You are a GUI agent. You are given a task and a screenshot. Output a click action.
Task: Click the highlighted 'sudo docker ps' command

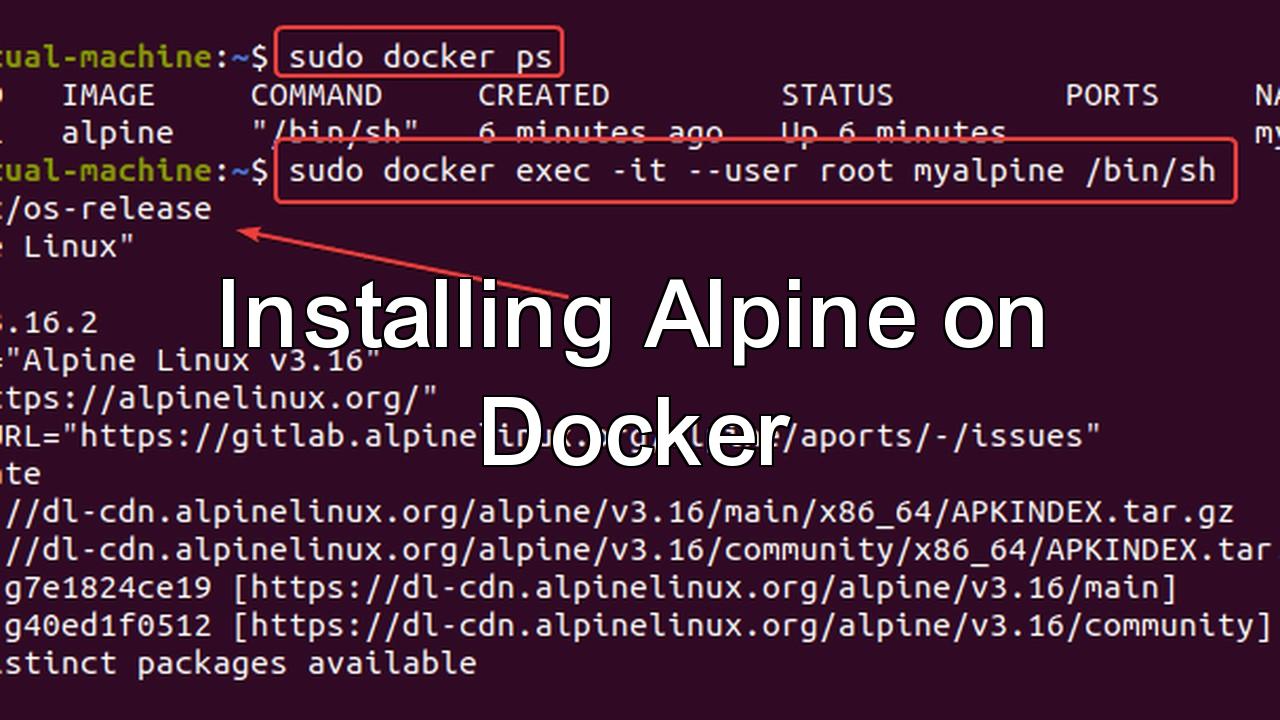tap(419, 57)
